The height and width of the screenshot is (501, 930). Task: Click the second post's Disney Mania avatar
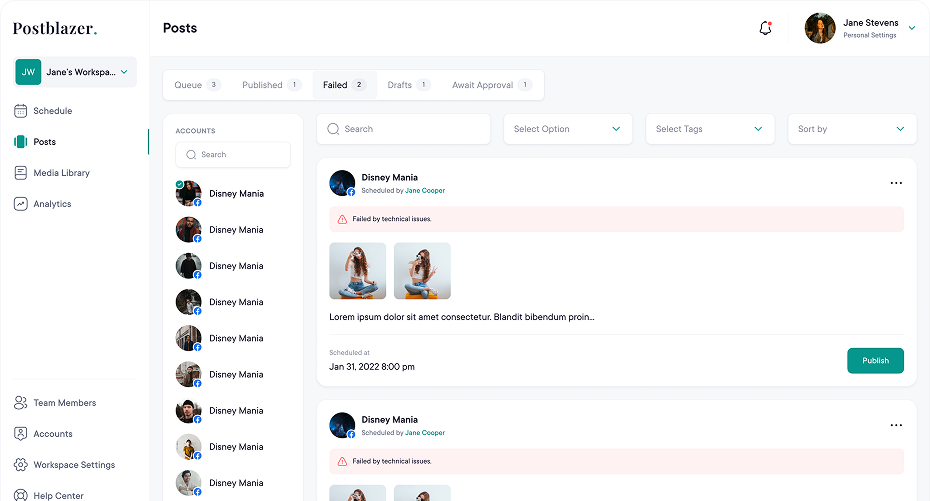342,425
